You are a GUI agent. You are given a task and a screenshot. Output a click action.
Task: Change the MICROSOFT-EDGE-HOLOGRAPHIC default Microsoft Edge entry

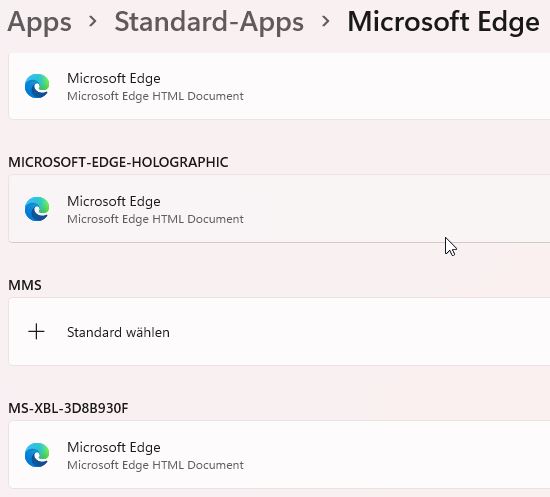[x=279, y=209]
